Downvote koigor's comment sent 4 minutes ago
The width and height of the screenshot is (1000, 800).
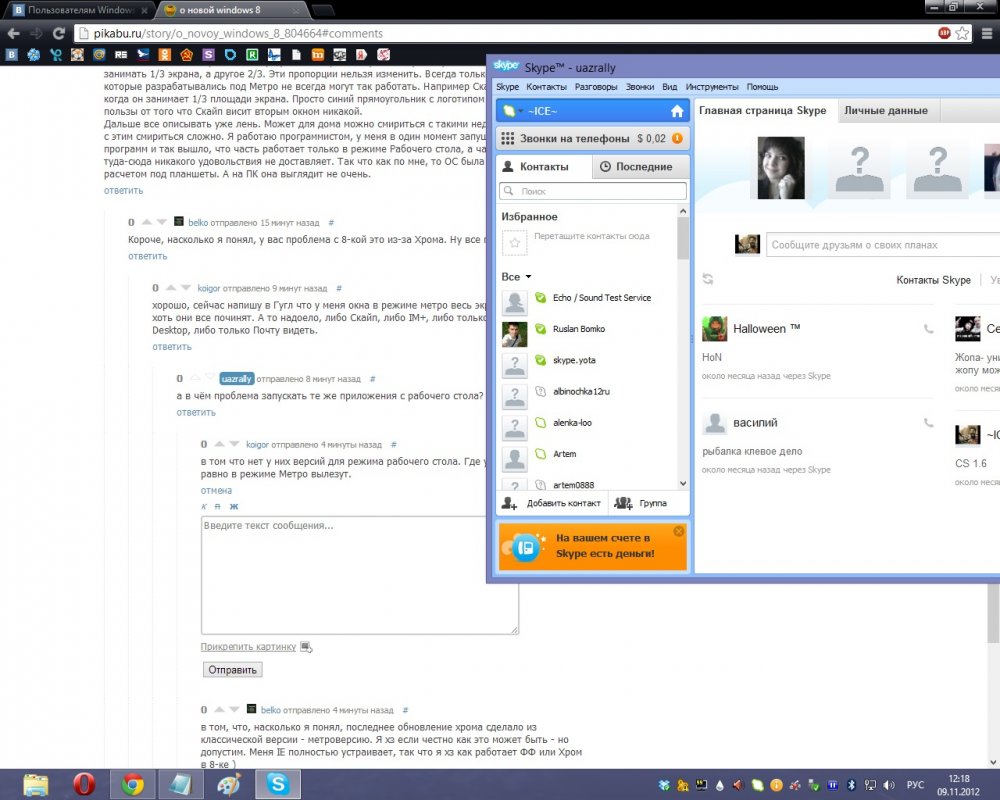coord(234,444)
